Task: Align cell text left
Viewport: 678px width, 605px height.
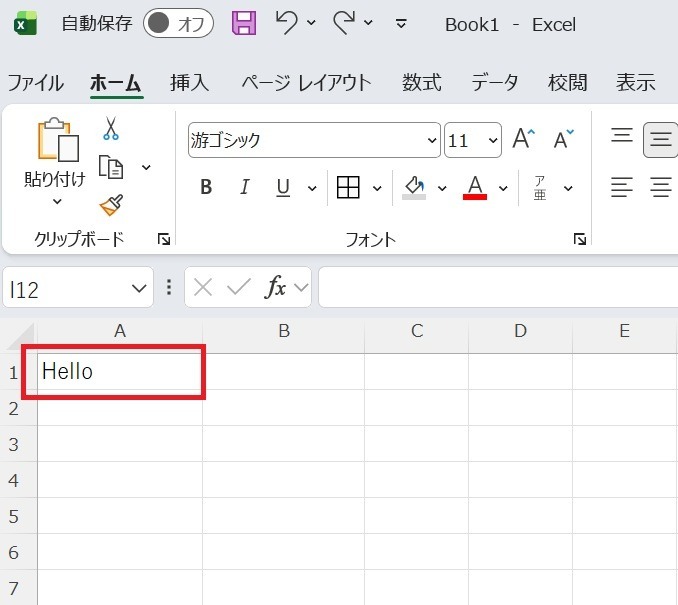Action: tap(622, 187)
